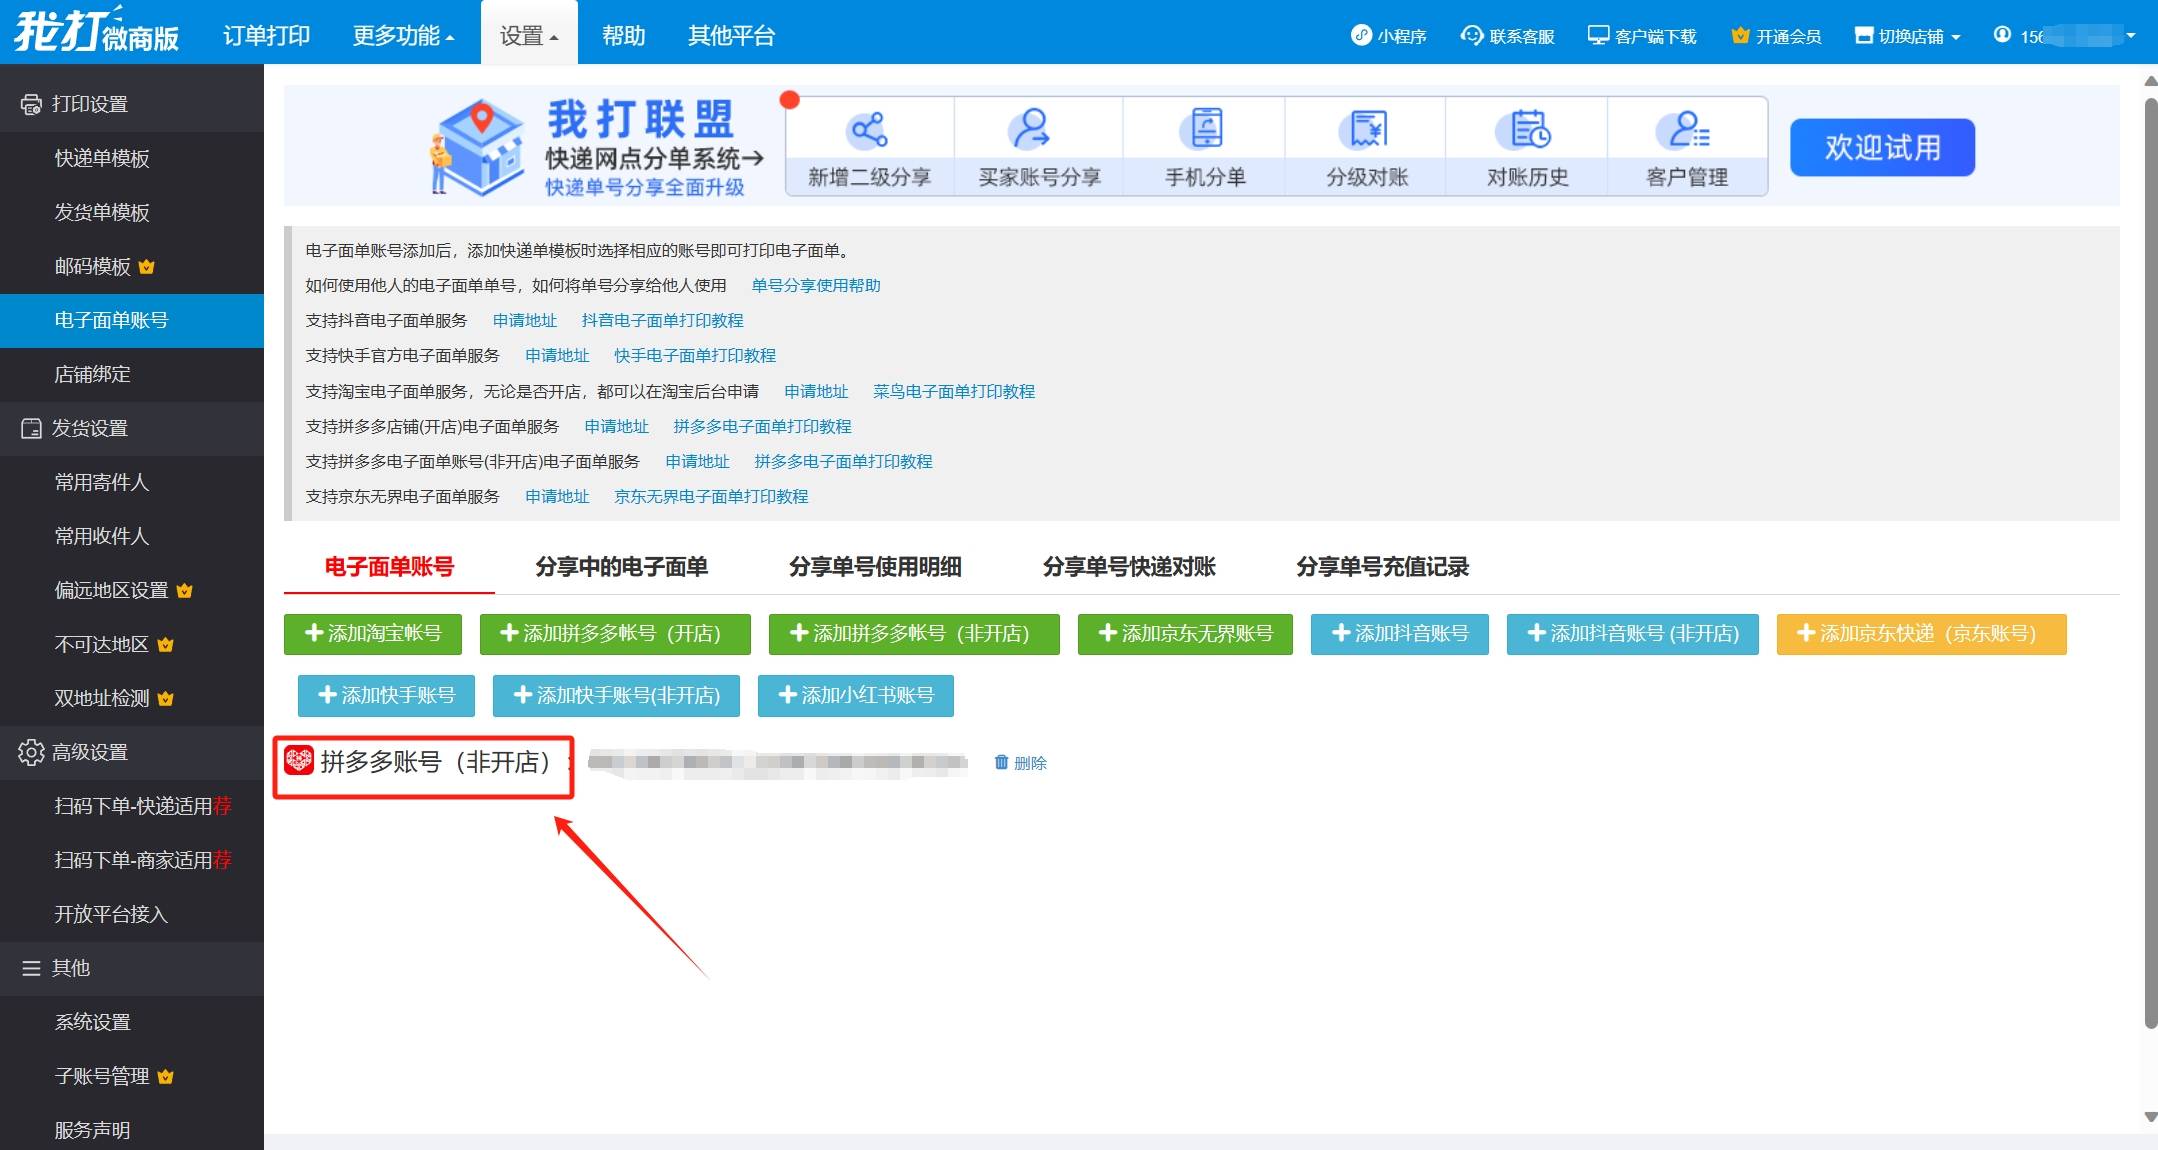This screenshot has width=2158, height=1150.
Task: Switch to the 分享单号使用明细 tab
Action: (875, 567)
